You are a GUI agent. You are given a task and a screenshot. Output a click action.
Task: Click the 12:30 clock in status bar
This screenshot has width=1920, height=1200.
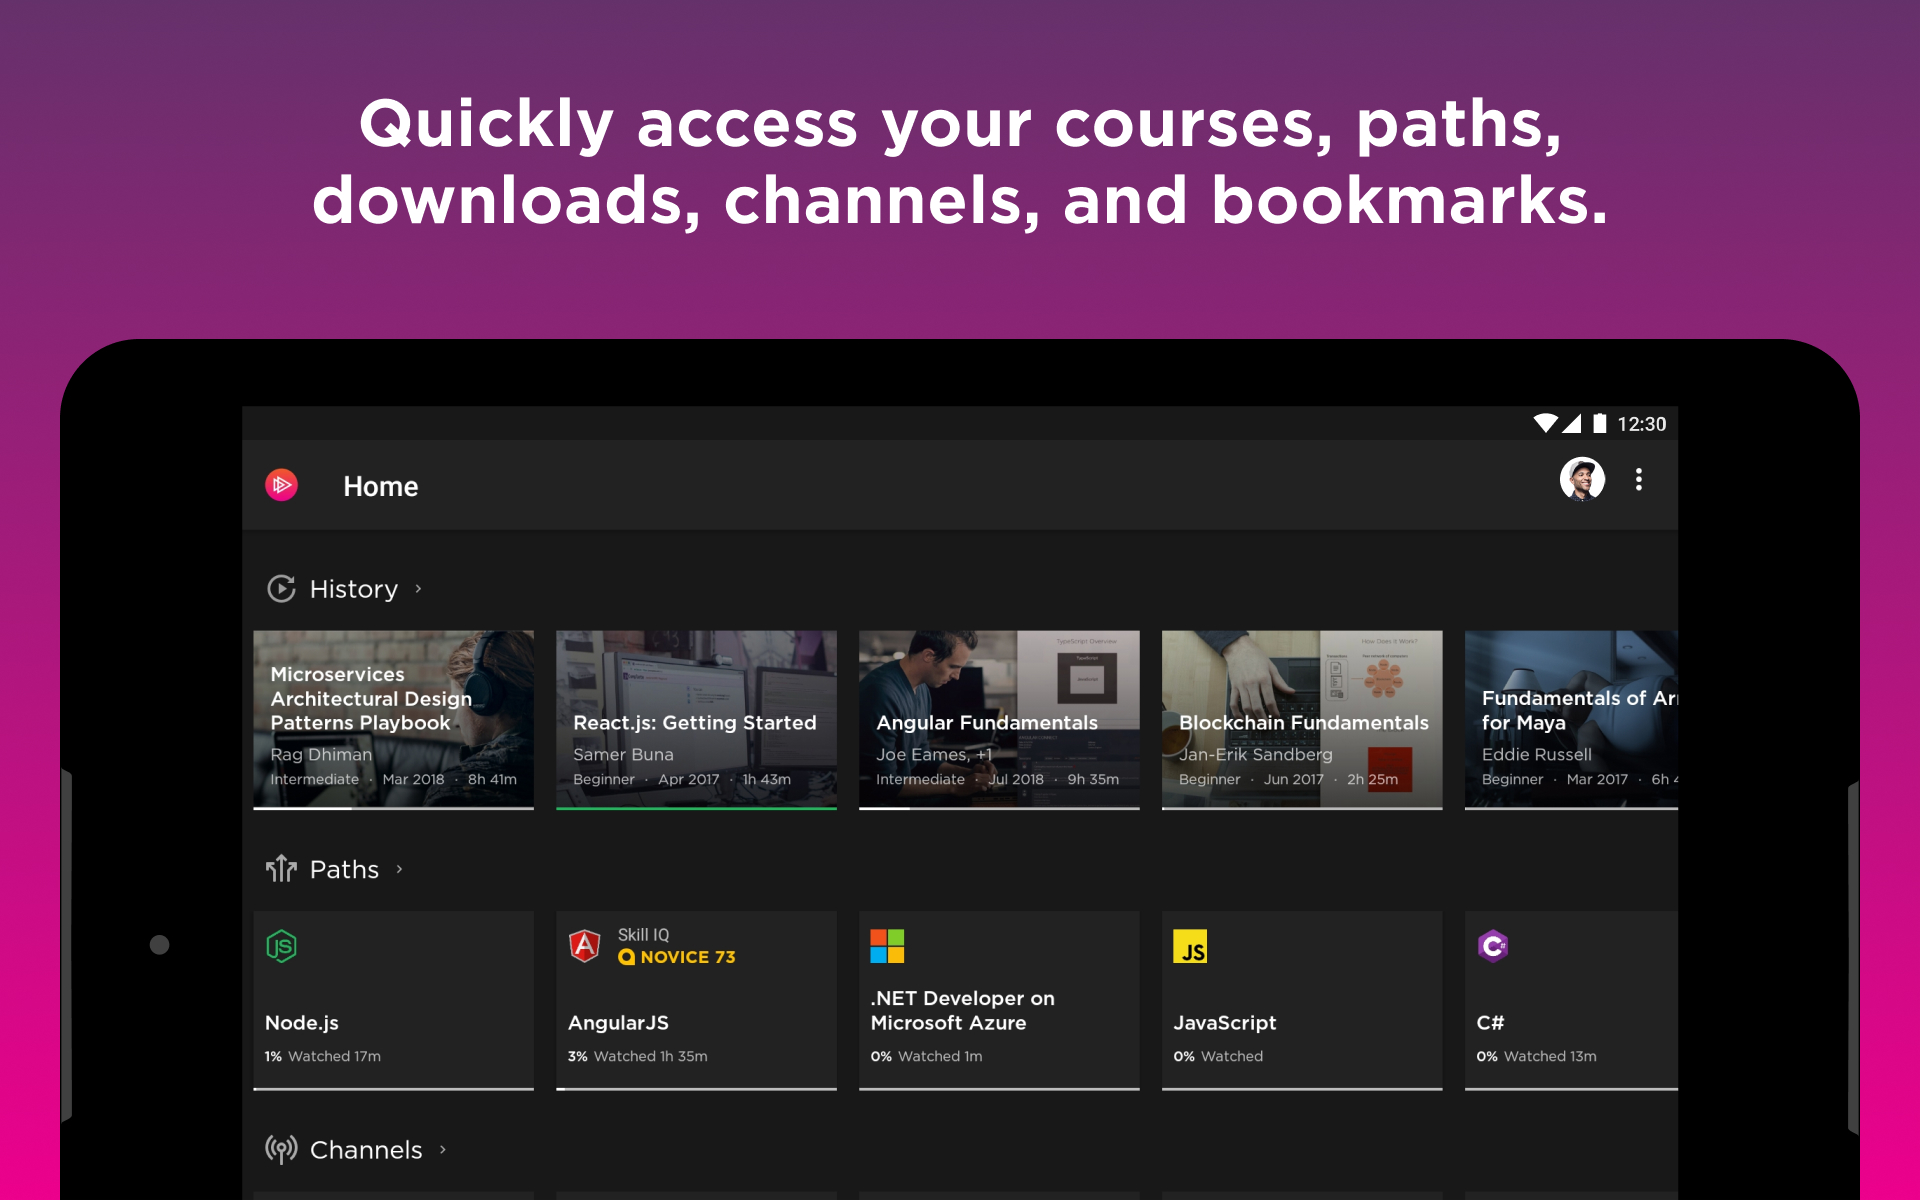coord(1642,424)
